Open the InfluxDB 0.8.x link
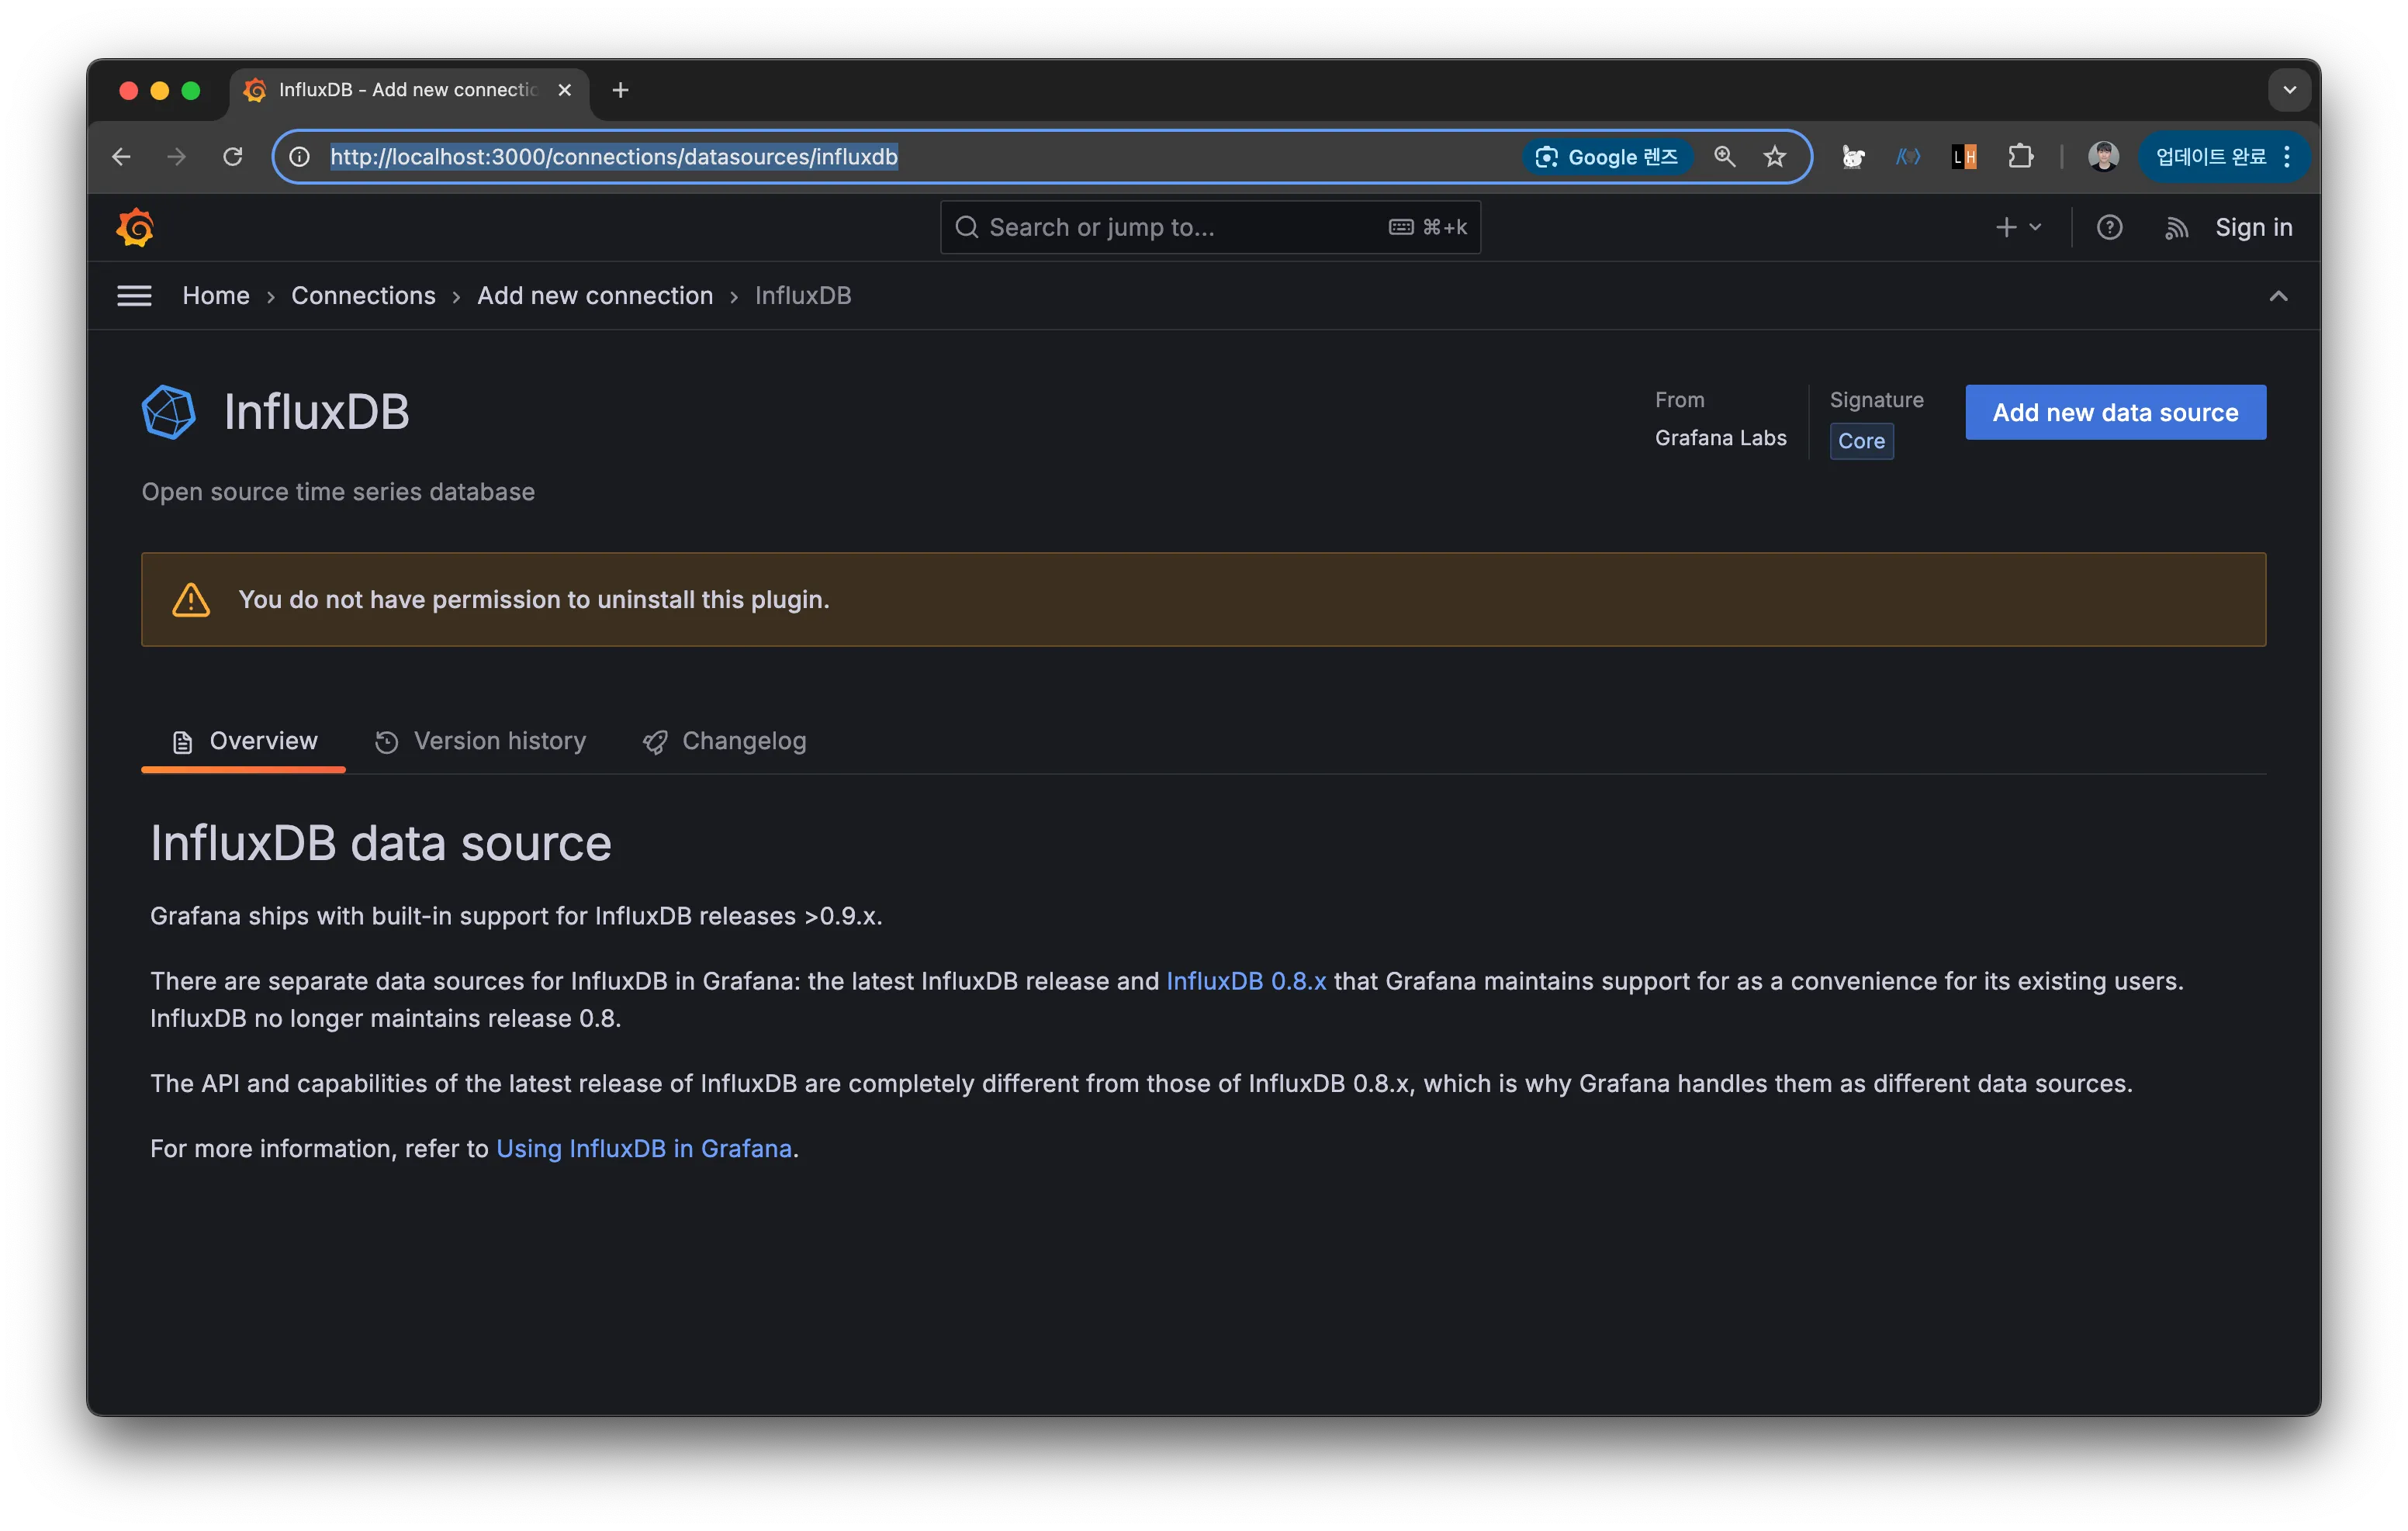This screenshot has width=2408, height=1531. [1245, 981]
